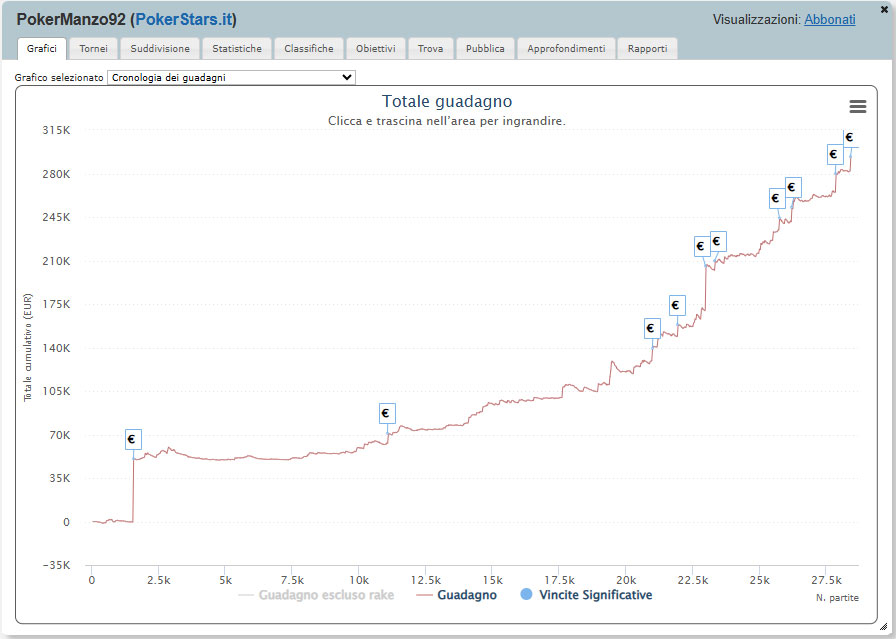Click the Euro marker near 1.5k games
Viewport: 896px width, 639px height.
click(x=132, y=440)
